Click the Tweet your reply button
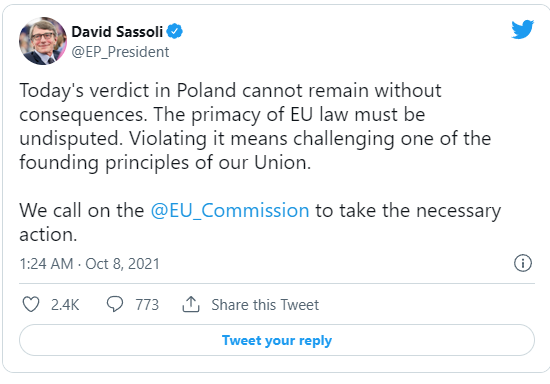 coord(277,340)
